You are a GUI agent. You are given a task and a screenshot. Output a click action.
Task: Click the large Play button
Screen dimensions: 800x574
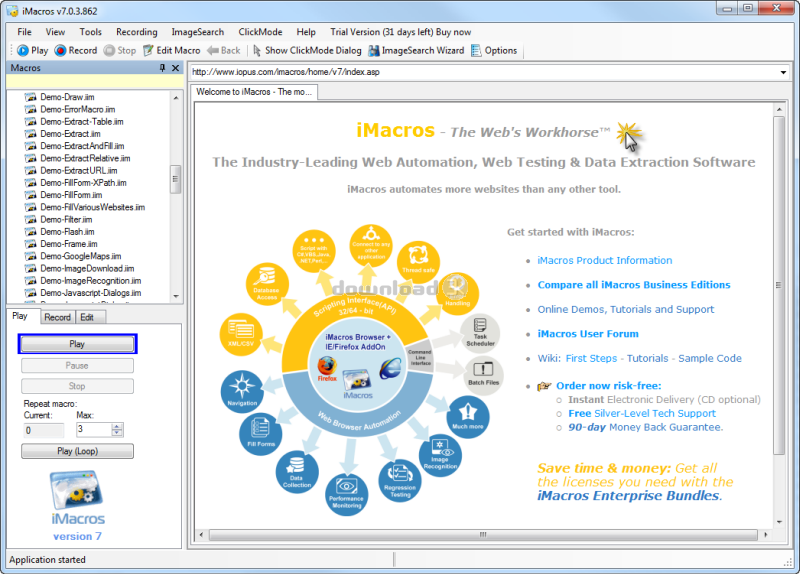coord(77,344)
